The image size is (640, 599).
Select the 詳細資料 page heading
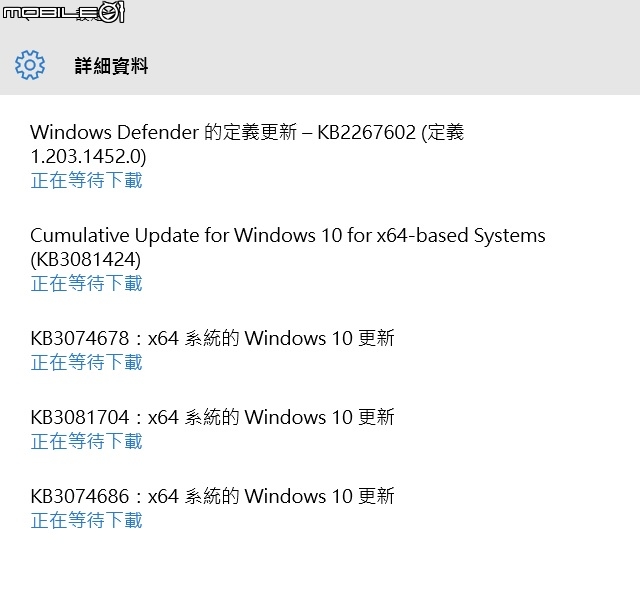coord(111,66)
